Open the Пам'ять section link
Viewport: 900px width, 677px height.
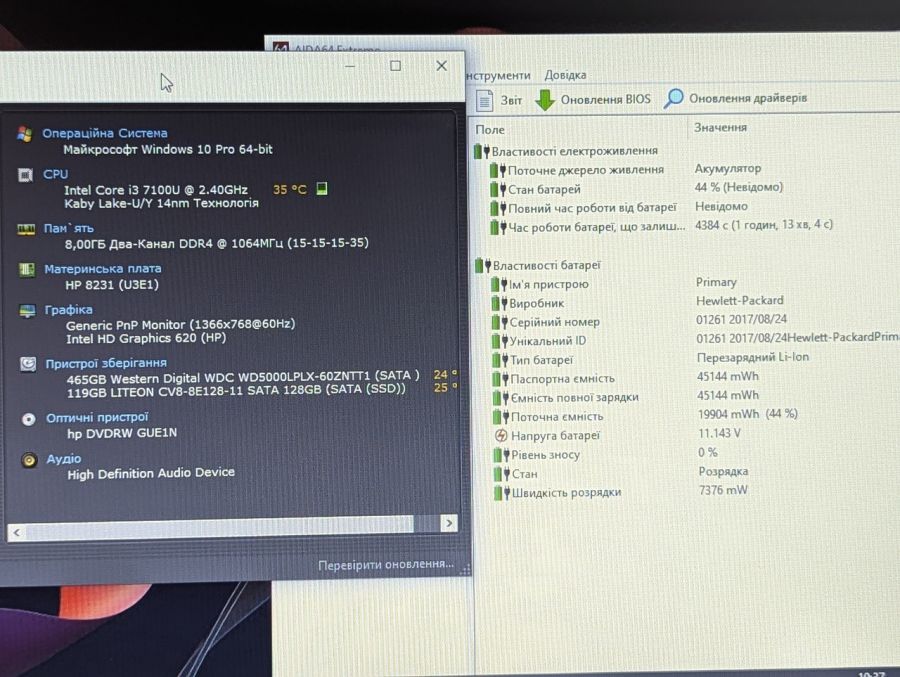tap(69, 229)
